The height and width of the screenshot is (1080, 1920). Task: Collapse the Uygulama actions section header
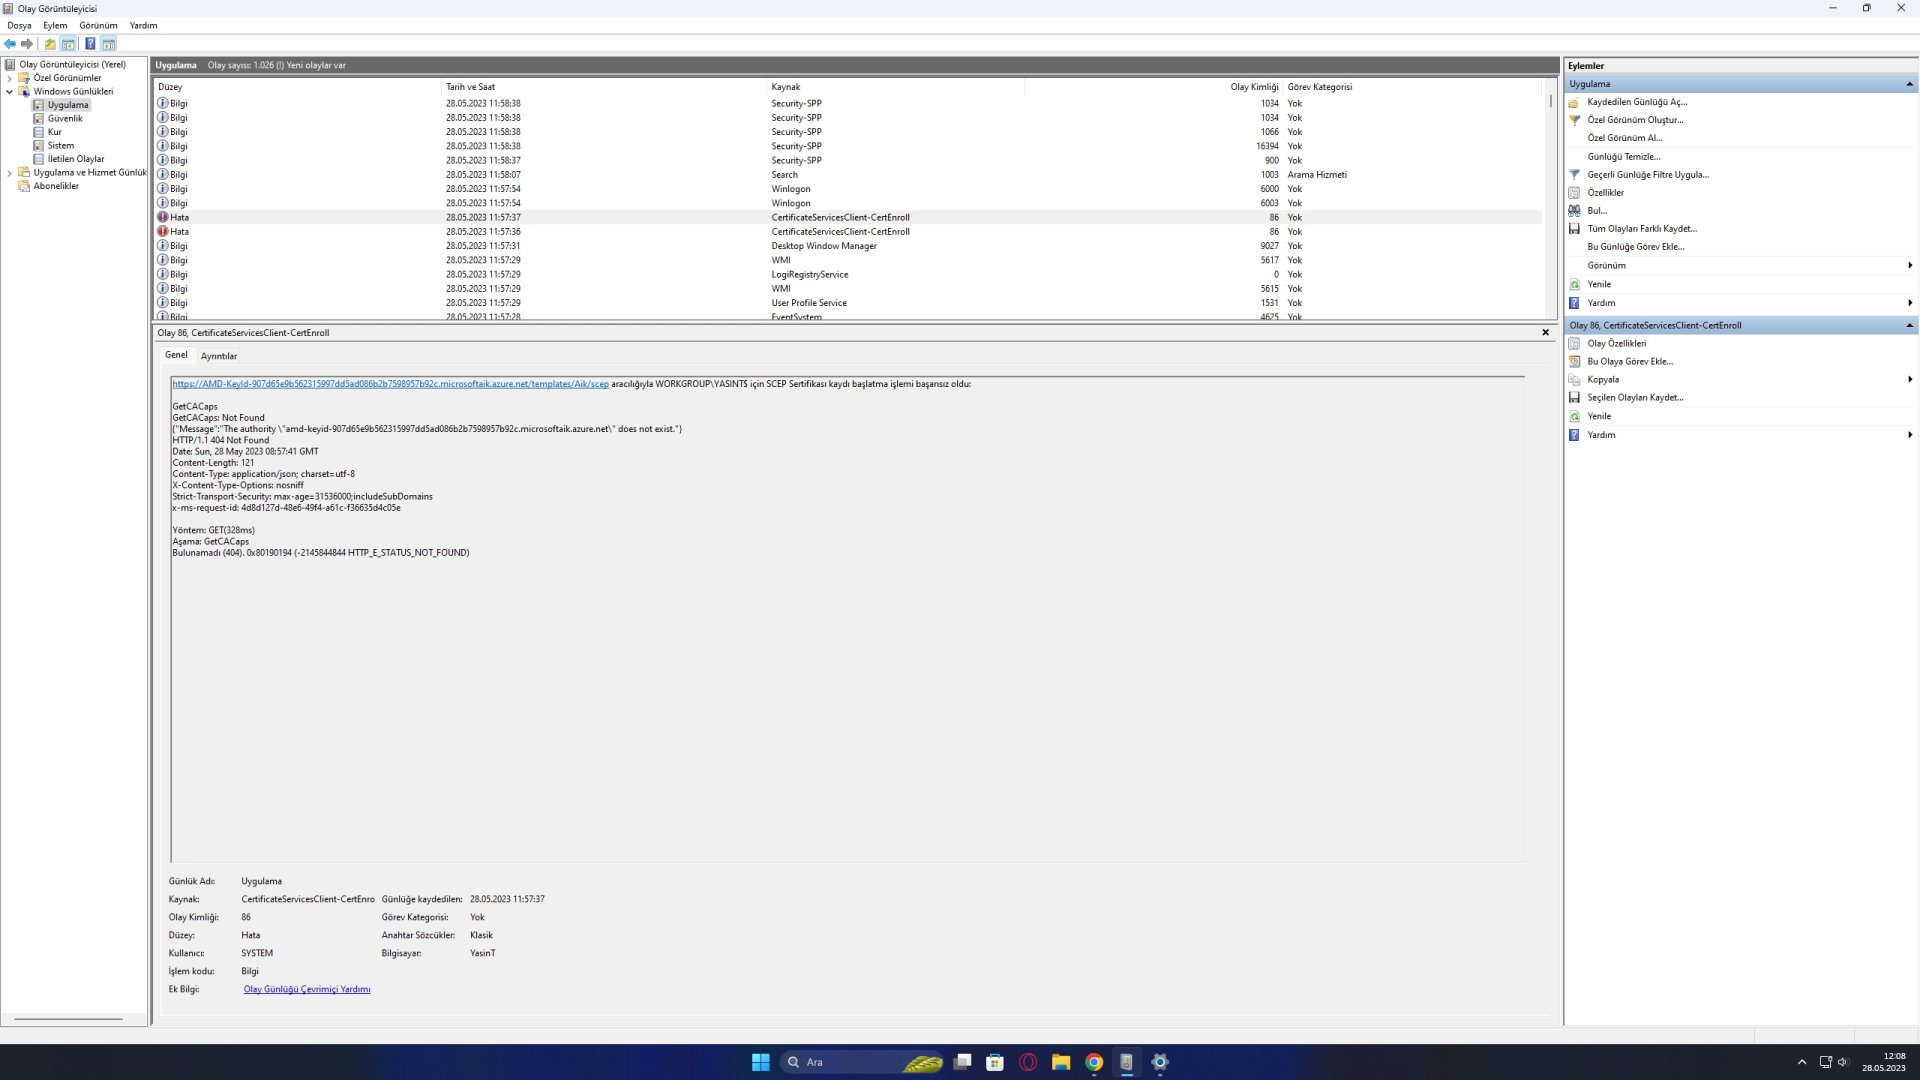1909,84
